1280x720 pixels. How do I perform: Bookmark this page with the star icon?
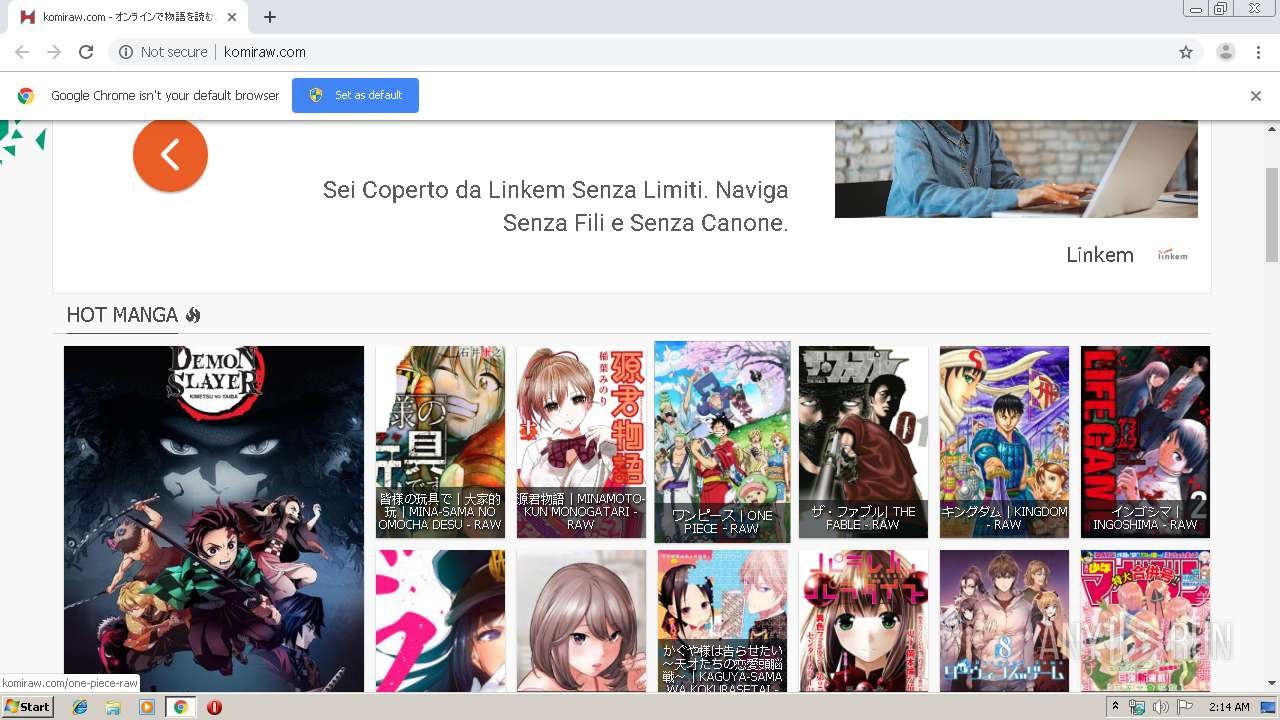[x=1186, y=52]
